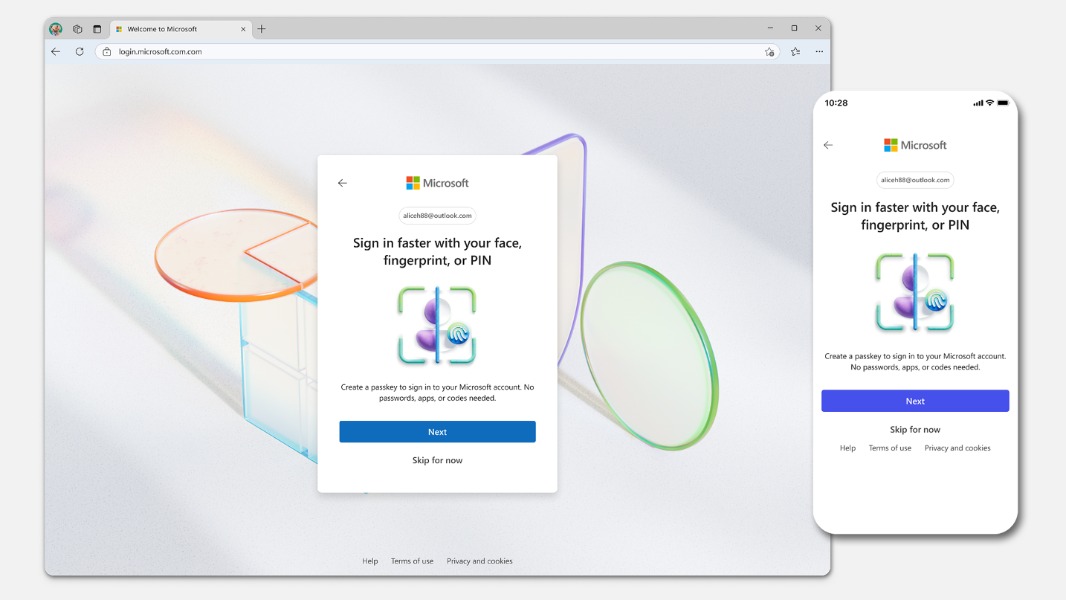Select the split-screen icon in the toolbar

click(x=97, y=29)
